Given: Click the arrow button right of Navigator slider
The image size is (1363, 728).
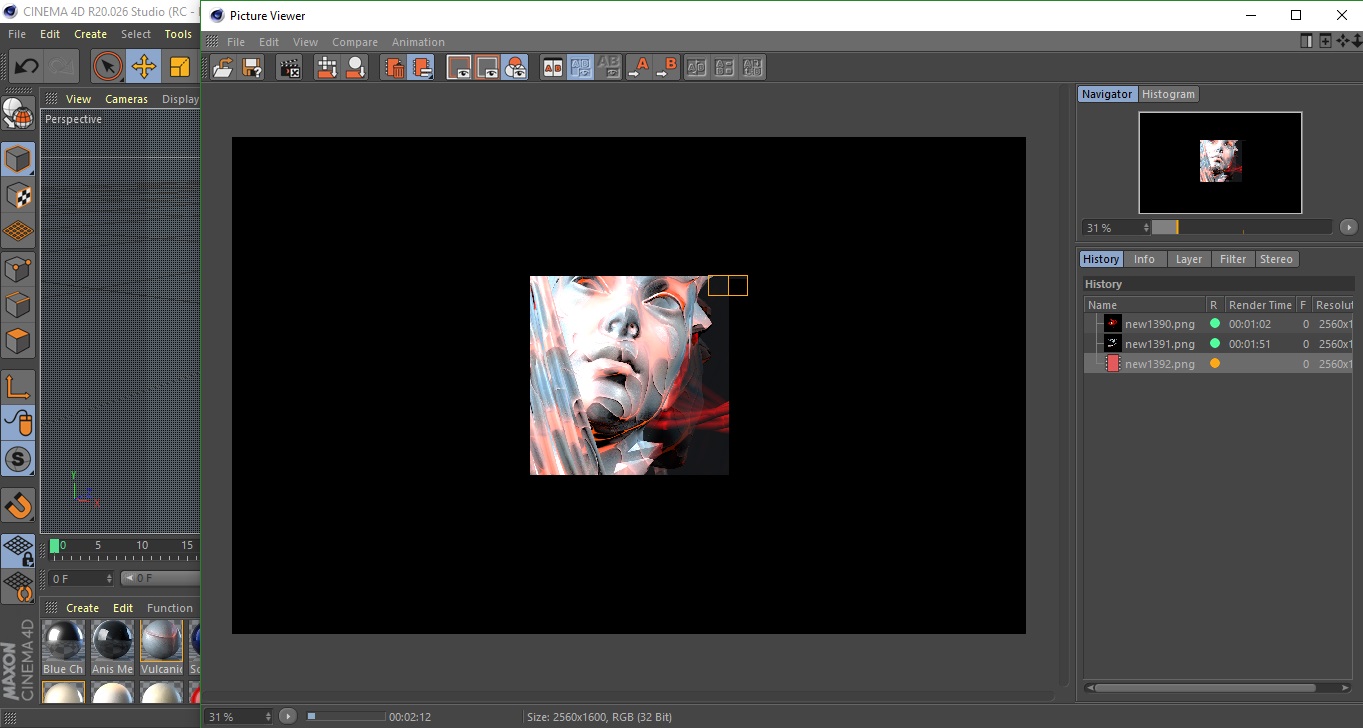Looking at the screenshot, I should [x=1348, y=227].
